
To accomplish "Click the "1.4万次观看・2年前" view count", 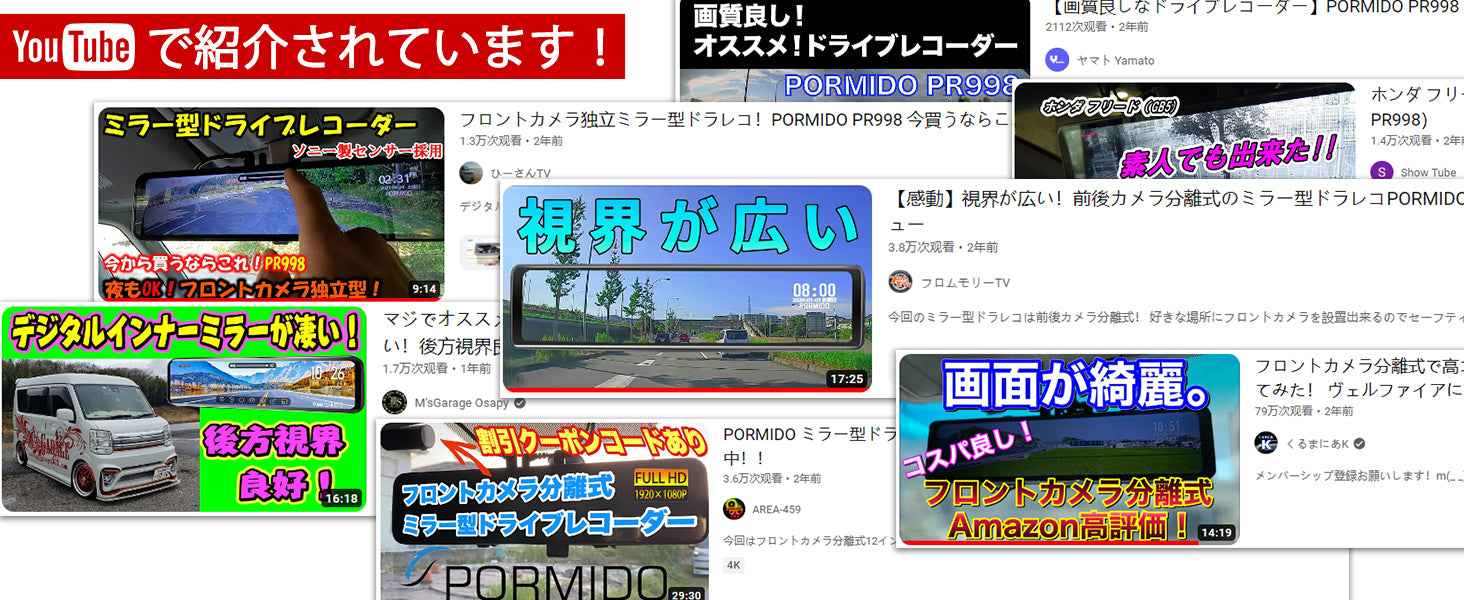I will click(x=1417, y=142).
